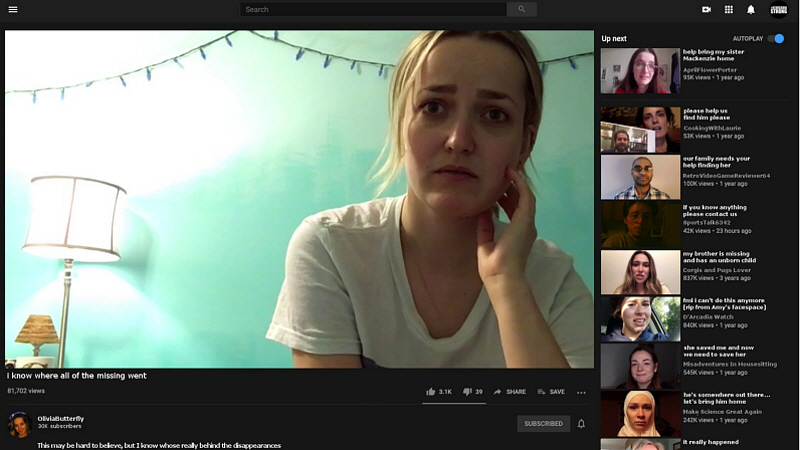Screen dimensions: 800x450
Task: Open the hamburger guide menu
Action: (x=13, y=9)
